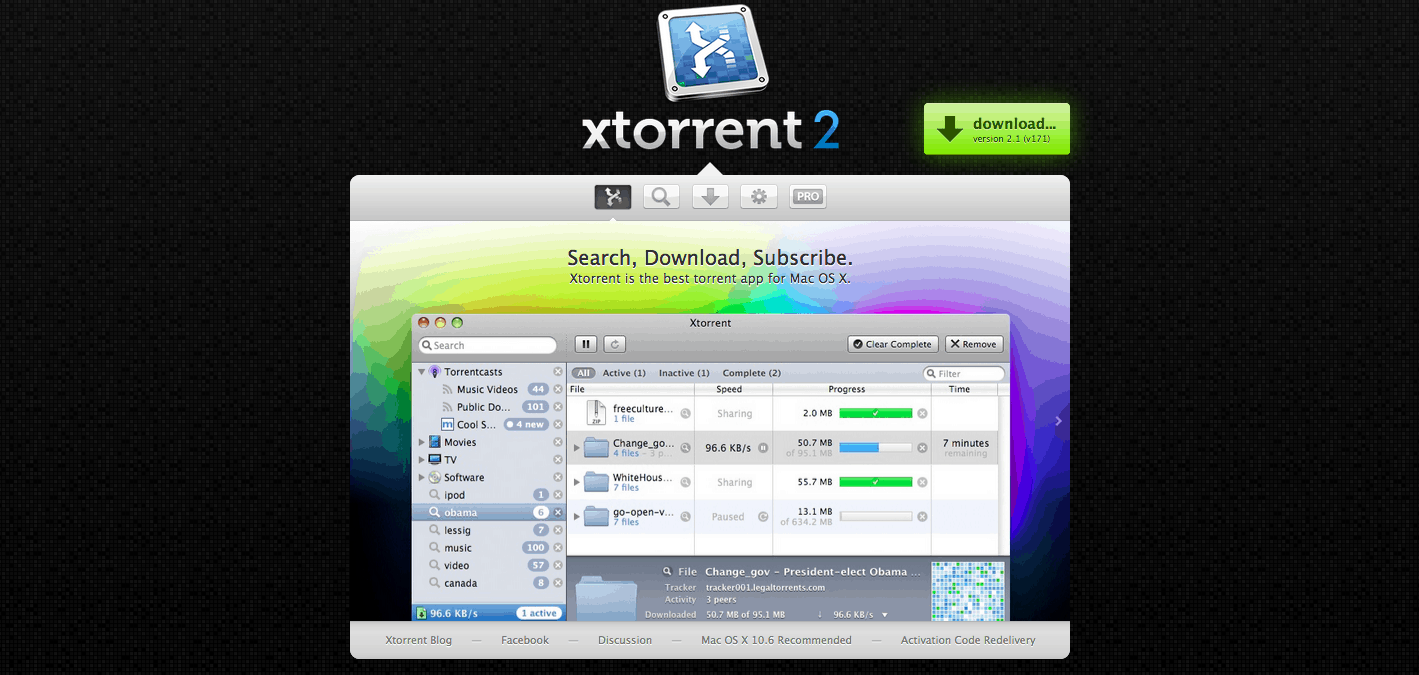1419x675 pixels.
Task: Switch to the Active (1) filter tab
Action: tap(623, 373)
